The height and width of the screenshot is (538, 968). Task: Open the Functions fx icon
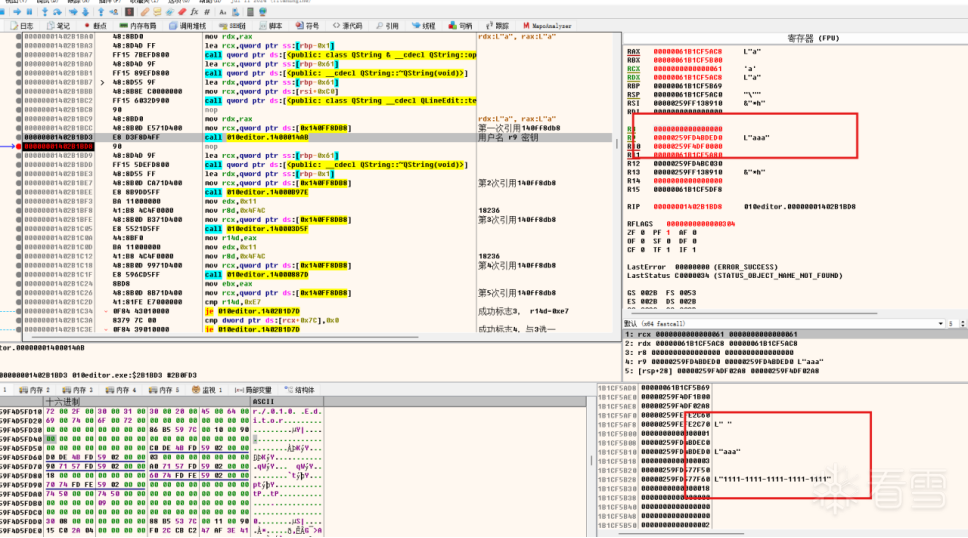click(194, 12)
